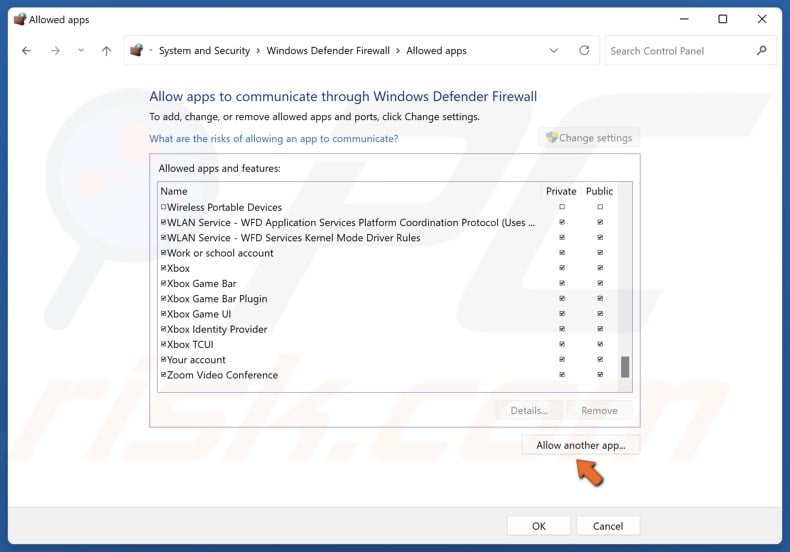Toggle Public for Your account
The height and width of the screenshot is (552, 790).
coord(600,360)
